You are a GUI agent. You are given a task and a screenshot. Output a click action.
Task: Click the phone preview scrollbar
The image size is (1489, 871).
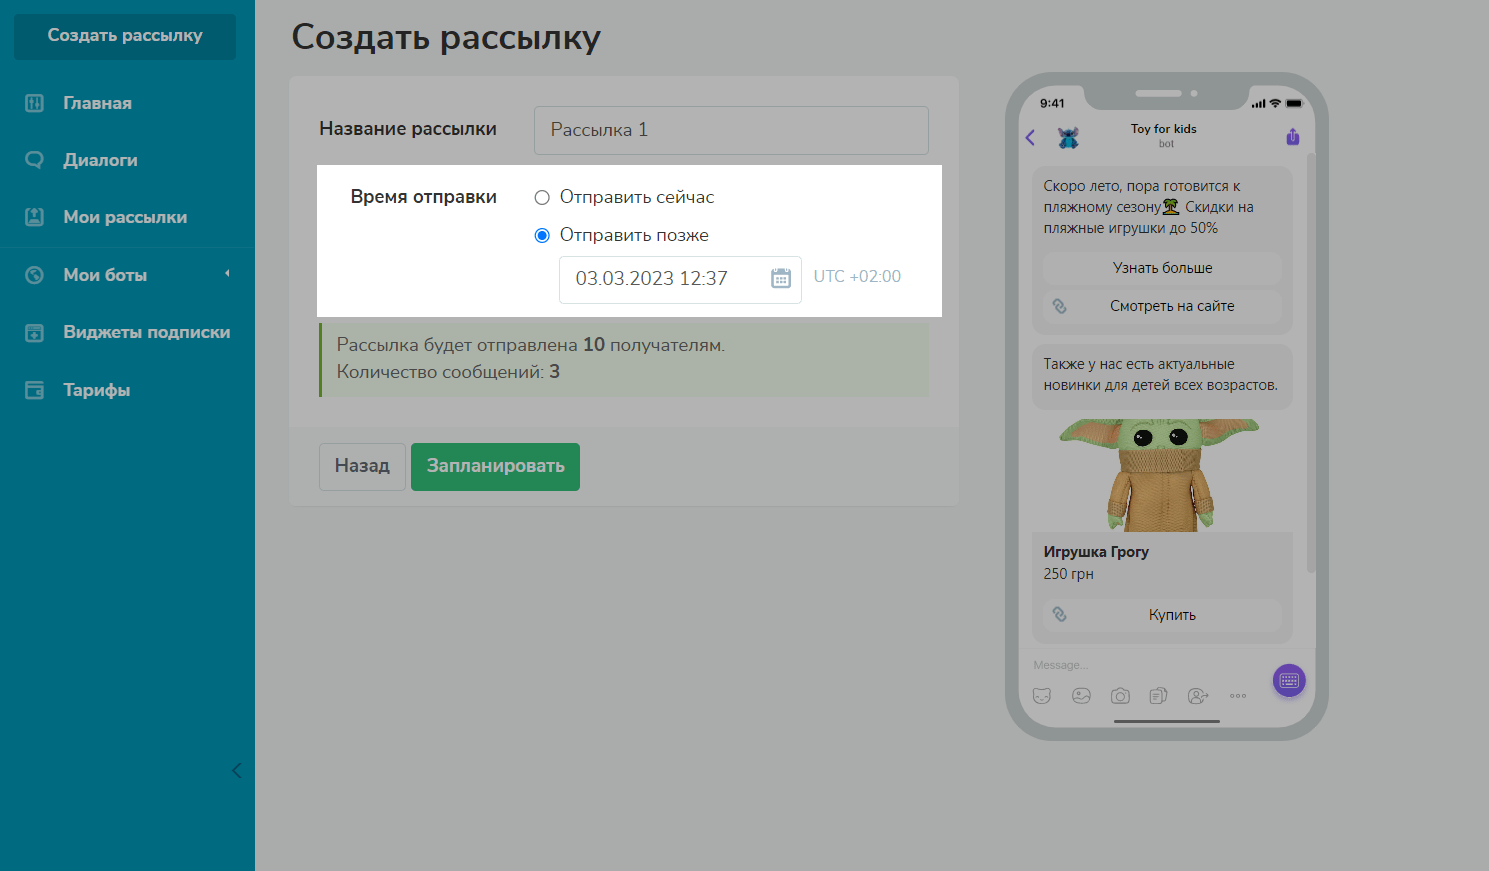click(1311, 364)
